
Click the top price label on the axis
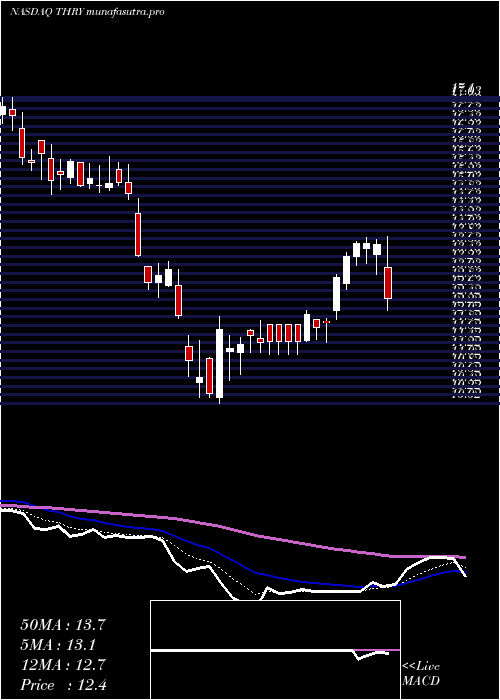pyautogui.click(x=466, y=91)
